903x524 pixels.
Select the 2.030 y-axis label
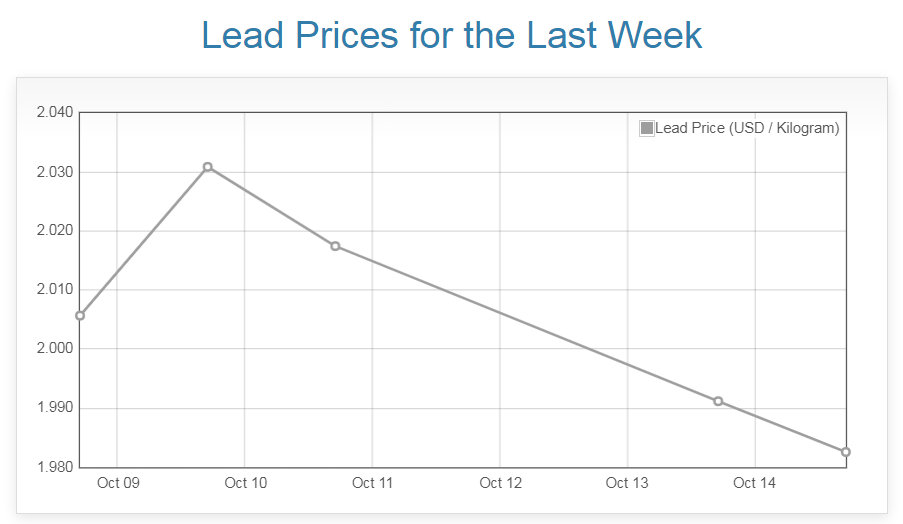55,172
